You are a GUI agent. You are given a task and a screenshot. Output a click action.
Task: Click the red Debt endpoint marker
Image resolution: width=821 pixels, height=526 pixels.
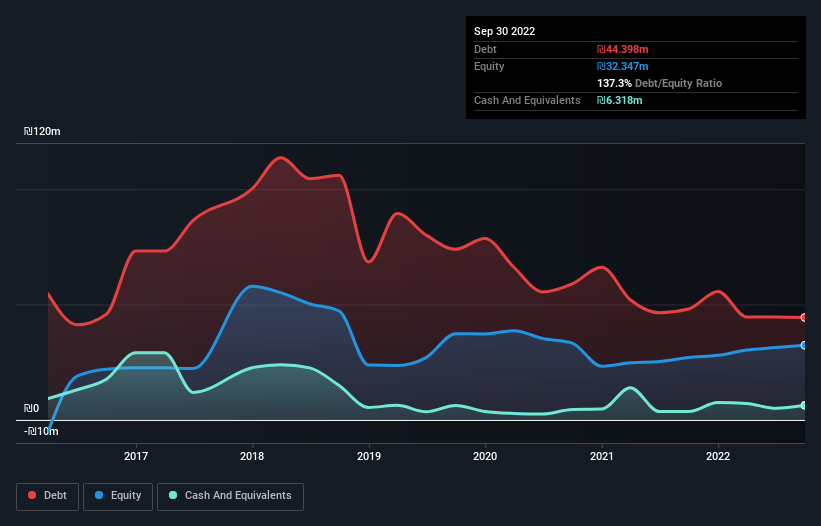pos(804,317)
